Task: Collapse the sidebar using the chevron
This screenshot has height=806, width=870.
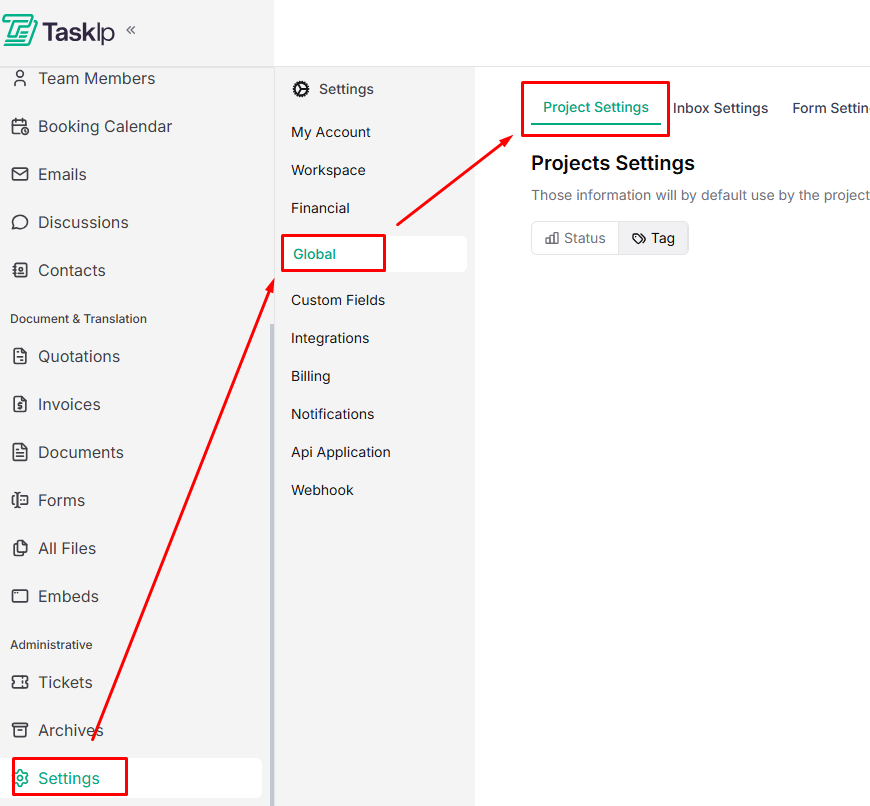Action: pyautogui.click(x=129, y=30)
